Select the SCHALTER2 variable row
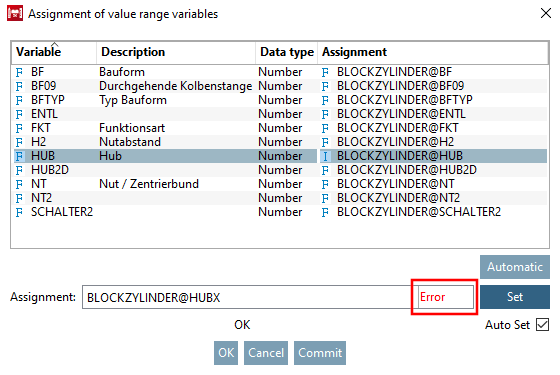Image resolution: width=560 pixels, height=375 pixels. 280,212
